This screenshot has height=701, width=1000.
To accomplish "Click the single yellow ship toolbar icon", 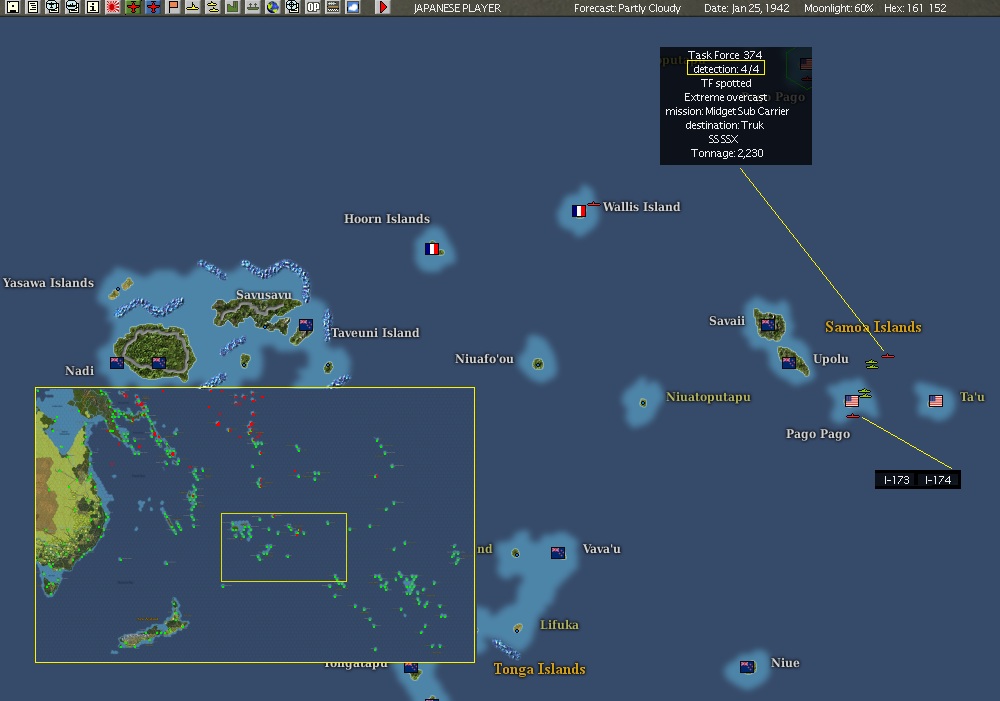I will (193, 7).
